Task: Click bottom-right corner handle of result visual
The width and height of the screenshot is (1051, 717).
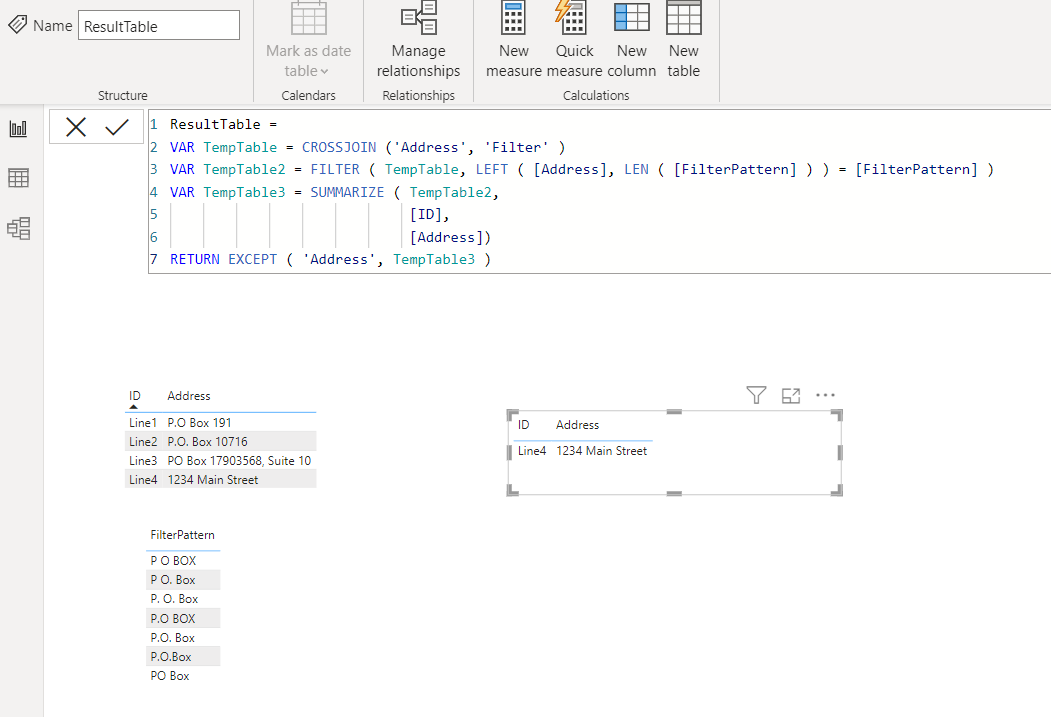Action: tap(837, 491)
